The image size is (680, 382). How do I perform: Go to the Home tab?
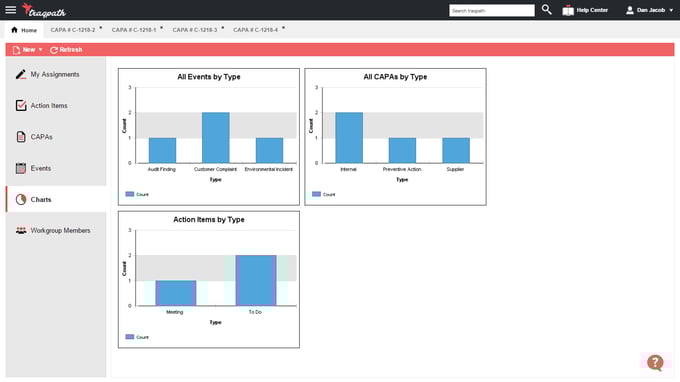tap(24, 30)
